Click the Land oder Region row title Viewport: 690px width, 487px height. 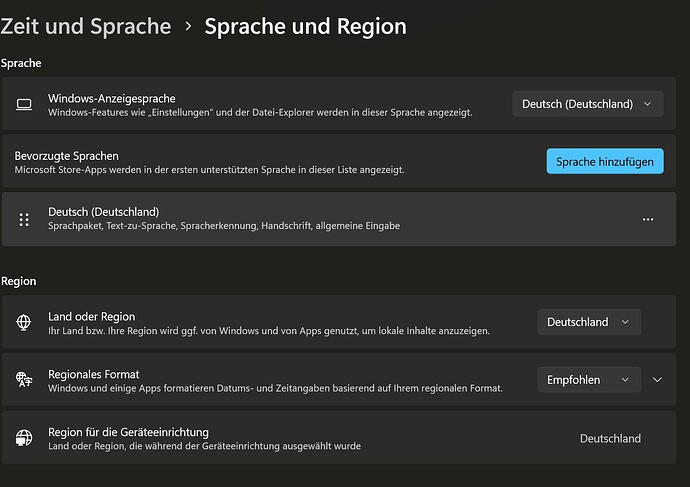92,316
